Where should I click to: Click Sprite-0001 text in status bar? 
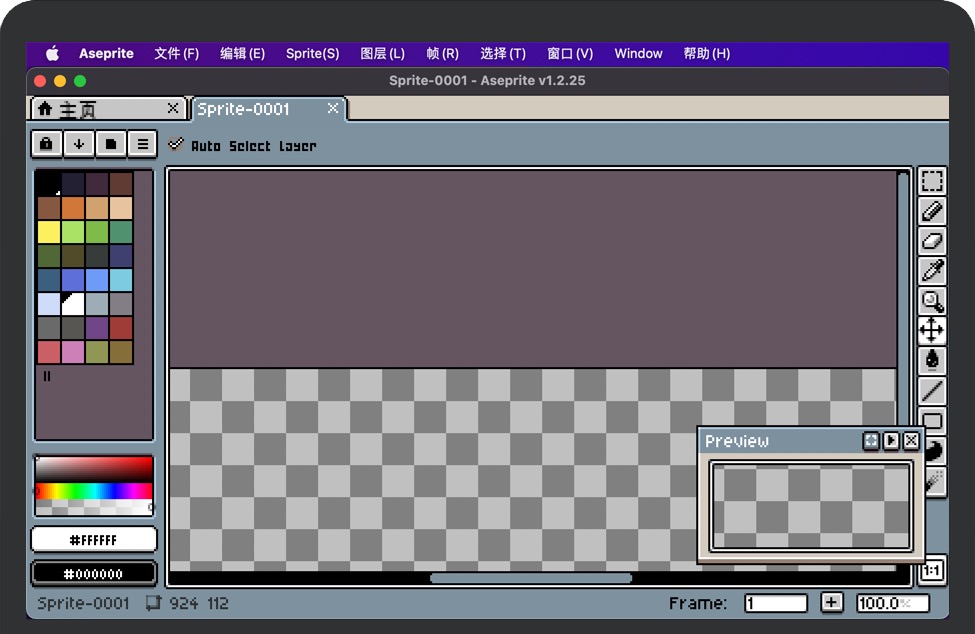click(x=83, y=603)
